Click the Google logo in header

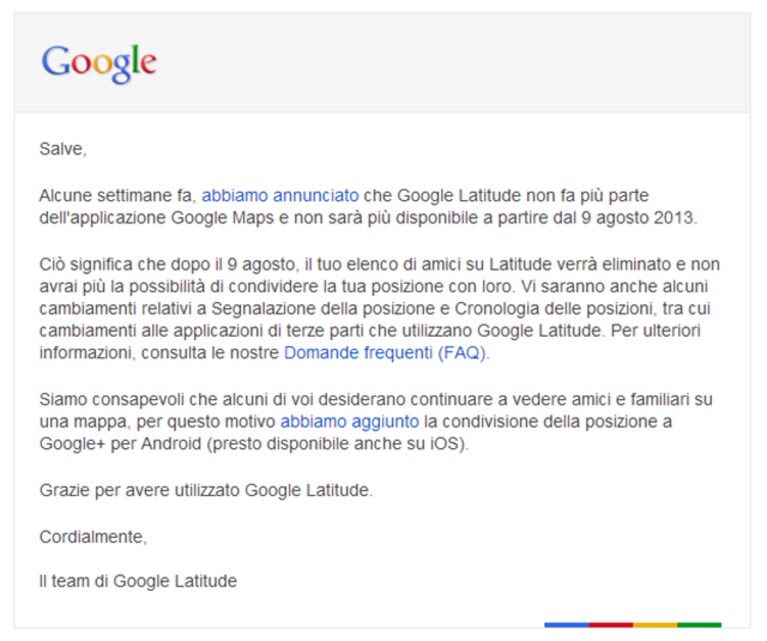click(x=99, y=64)
